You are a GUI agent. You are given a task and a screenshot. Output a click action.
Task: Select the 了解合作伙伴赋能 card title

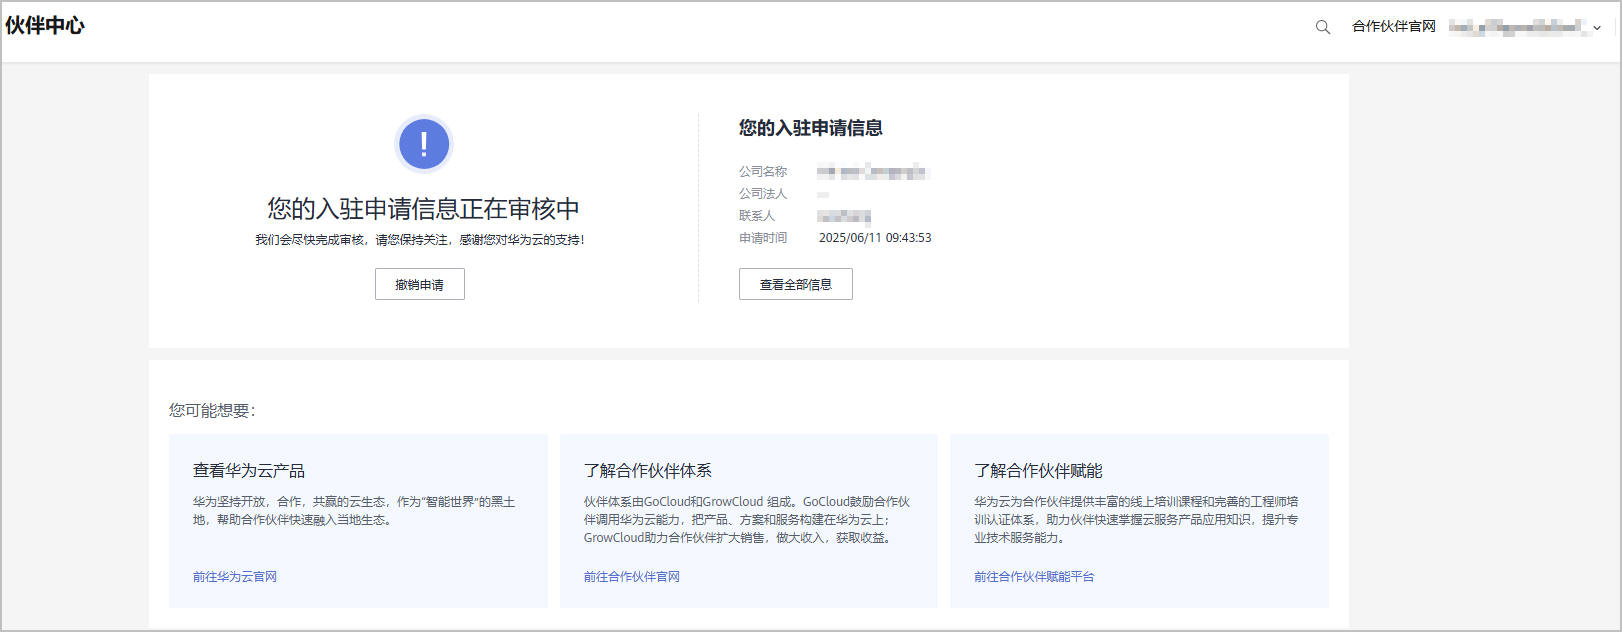tap(1038, 471)
